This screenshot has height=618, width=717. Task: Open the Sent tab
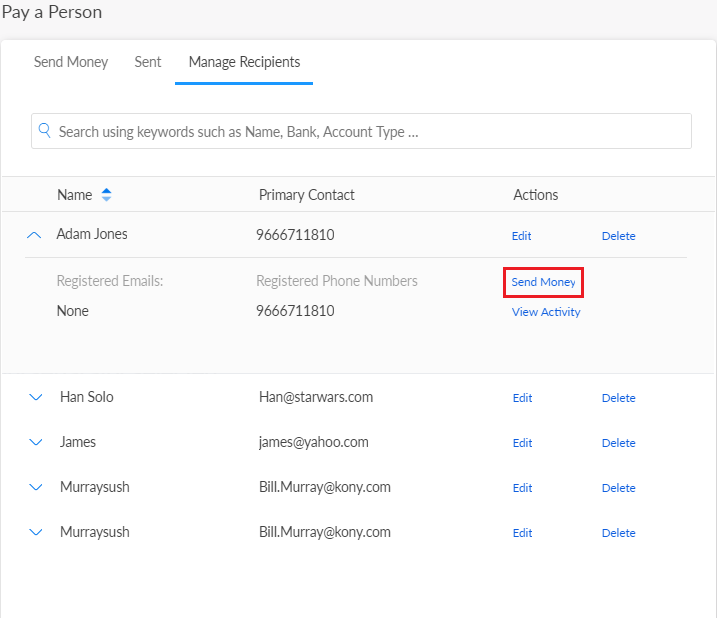click(x=148, y=62)
